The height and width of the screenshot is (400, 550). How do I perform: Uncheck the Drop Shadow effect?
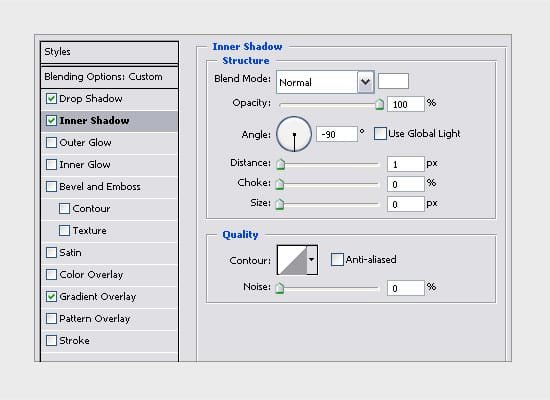click(x=51, y=99)
